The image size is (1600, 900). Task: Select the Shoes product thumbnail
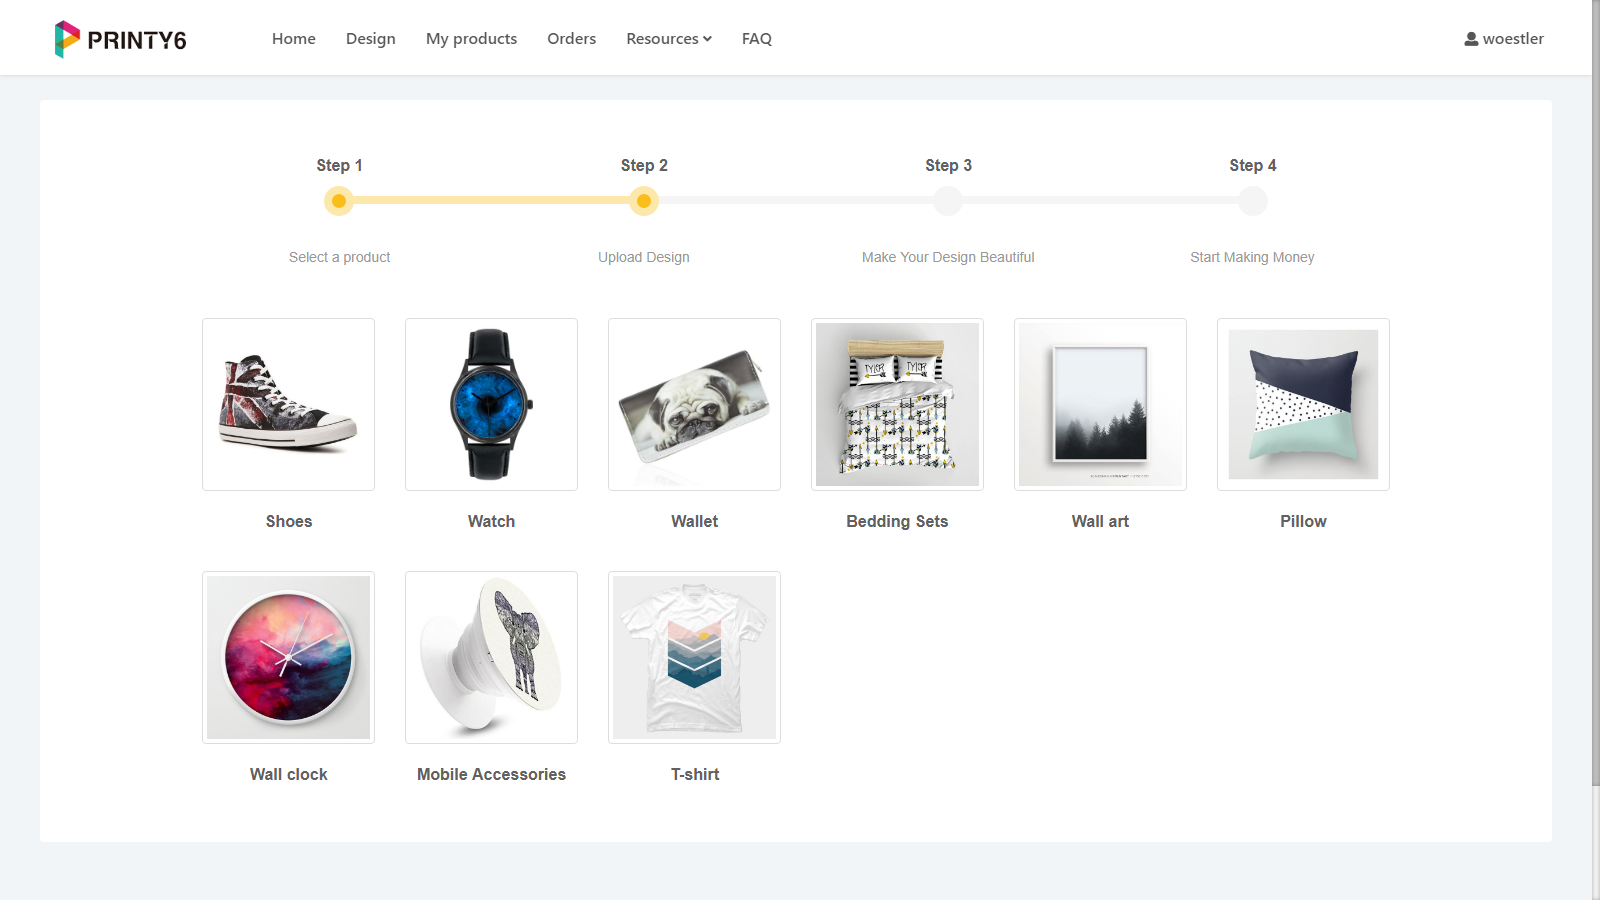(x=288, y=404)
